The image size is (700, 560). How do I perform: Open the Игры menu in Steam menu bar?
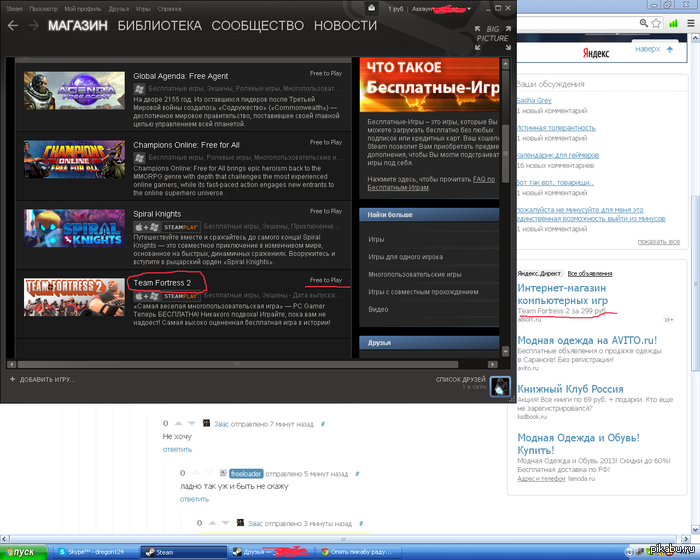tap(147, 7)
